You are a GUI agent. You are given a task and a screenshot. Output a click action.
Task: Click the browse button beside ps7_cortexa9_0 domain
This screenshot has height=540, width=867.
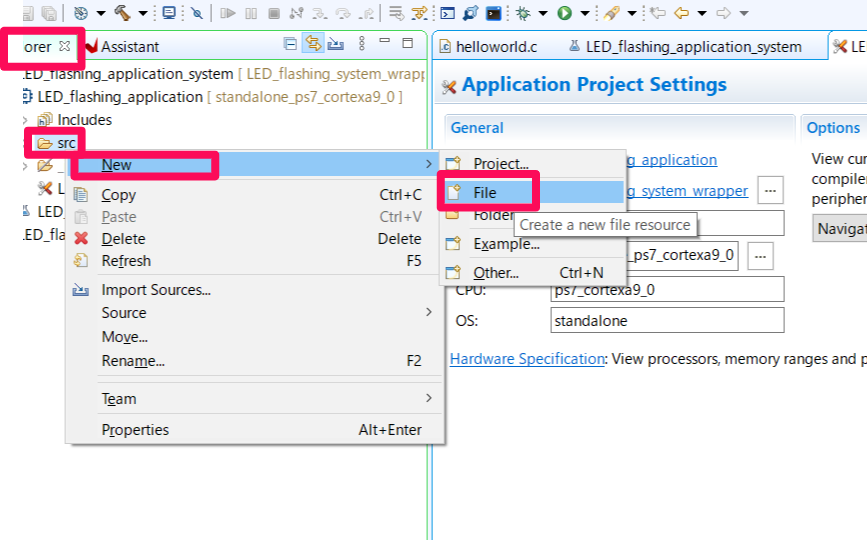[x=760, y=256]
